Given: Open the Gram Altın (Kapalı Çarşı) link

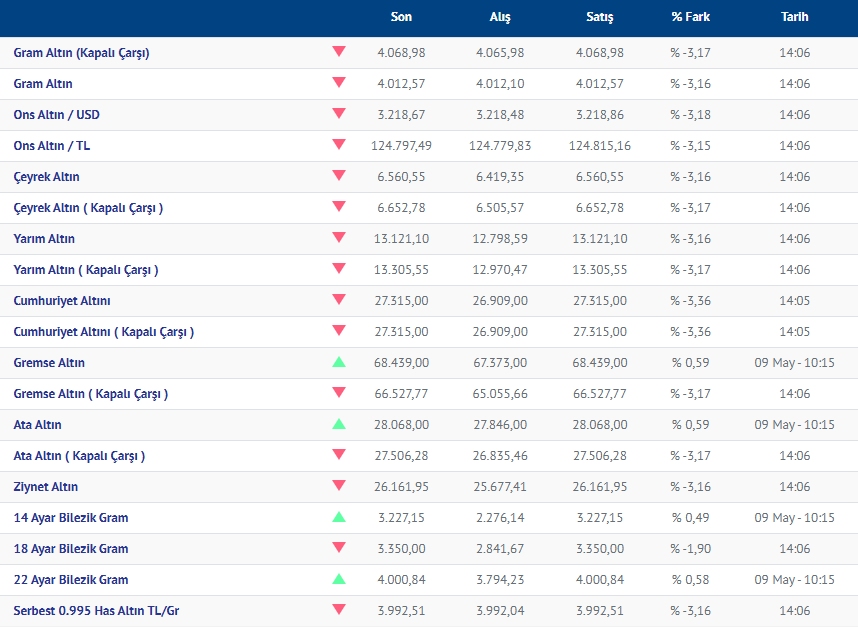Looking at the screenshot, I should (x=82, y=53).
